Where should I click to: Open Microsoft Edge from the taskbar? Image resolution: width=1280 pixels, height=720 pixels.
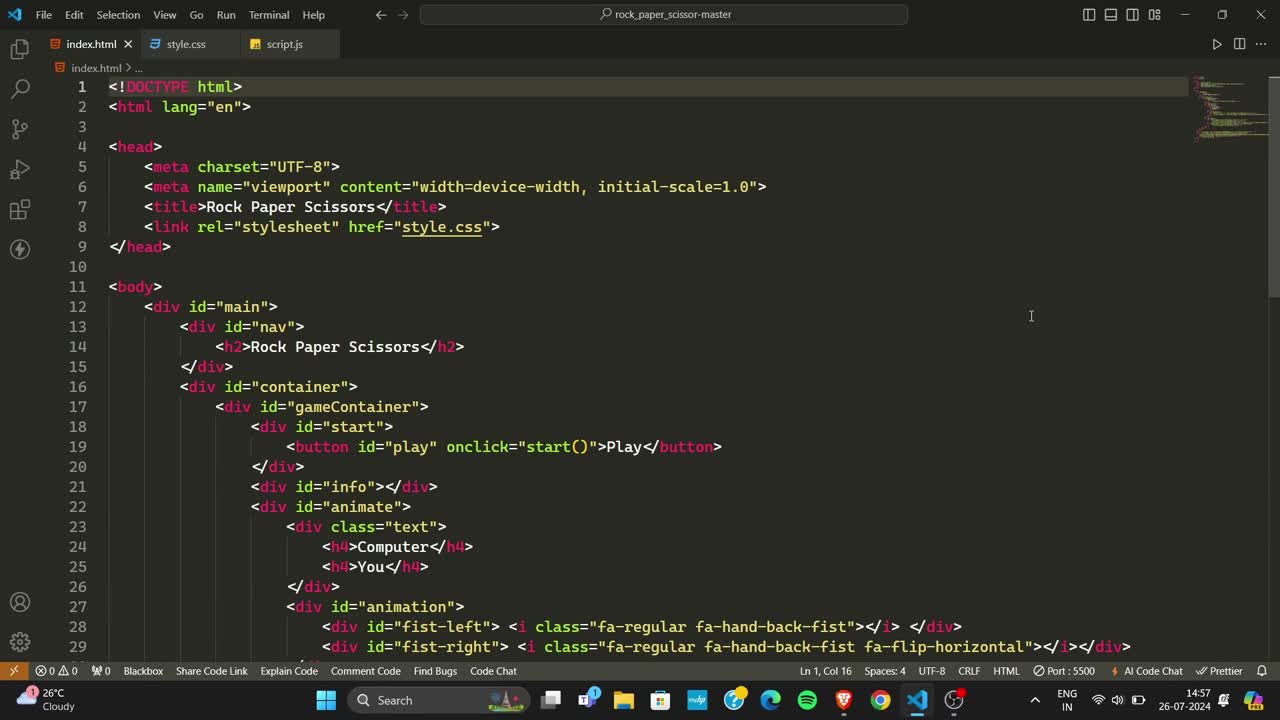coord(770,700)
